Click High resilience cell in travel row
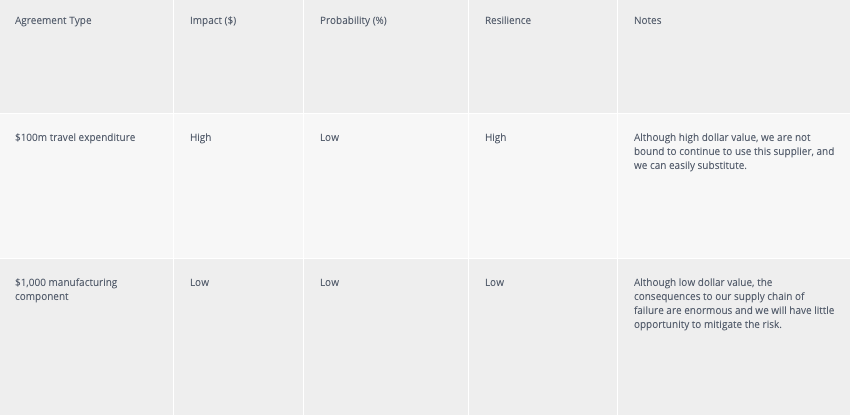This screenshot has height=415, width=850. point(495,138)
